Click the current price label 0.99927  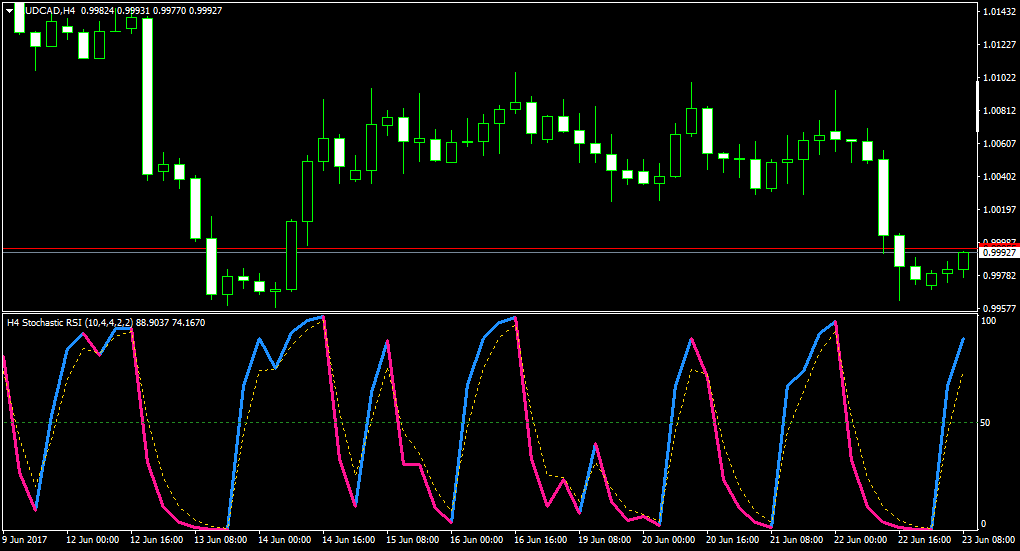click(999, 252)
